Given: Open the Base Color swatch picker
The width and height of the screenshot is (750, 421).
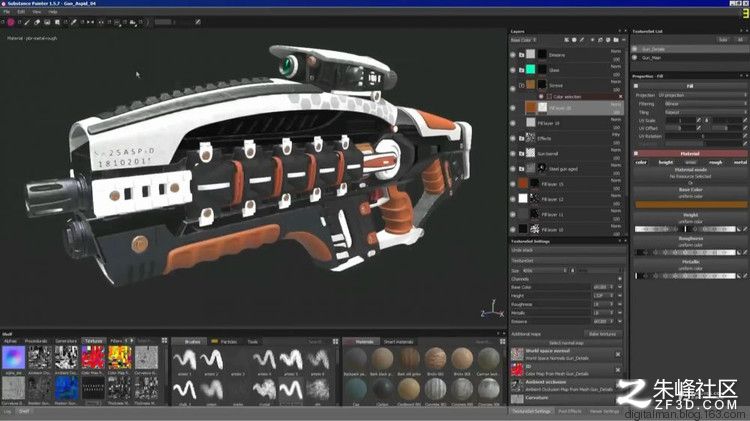Looking at the screenshot, I should click(x=691, y=204).
